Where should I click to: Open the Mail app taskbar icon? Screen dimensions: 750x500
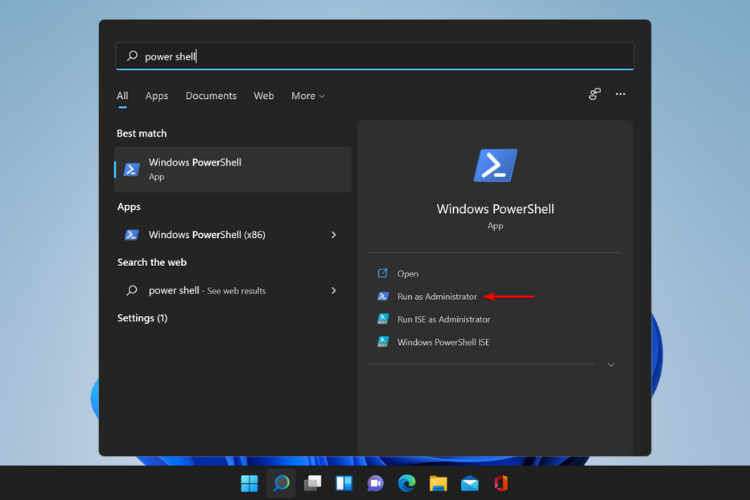(x=469, y=484)
